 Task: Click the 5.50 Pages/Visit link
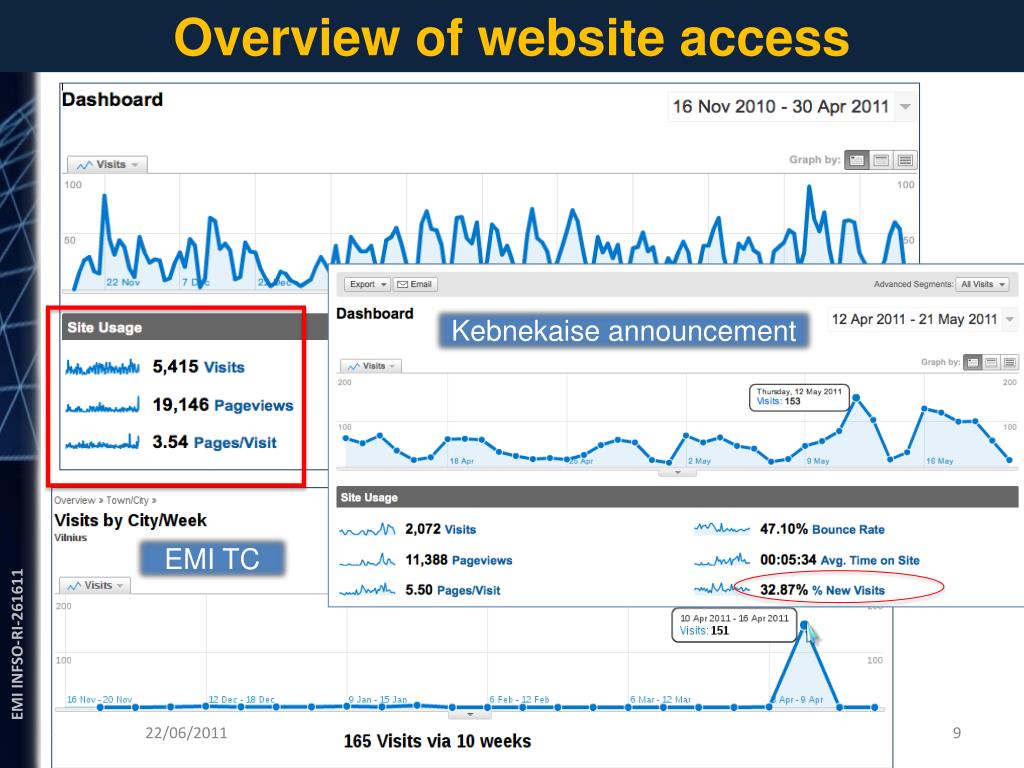453,590
